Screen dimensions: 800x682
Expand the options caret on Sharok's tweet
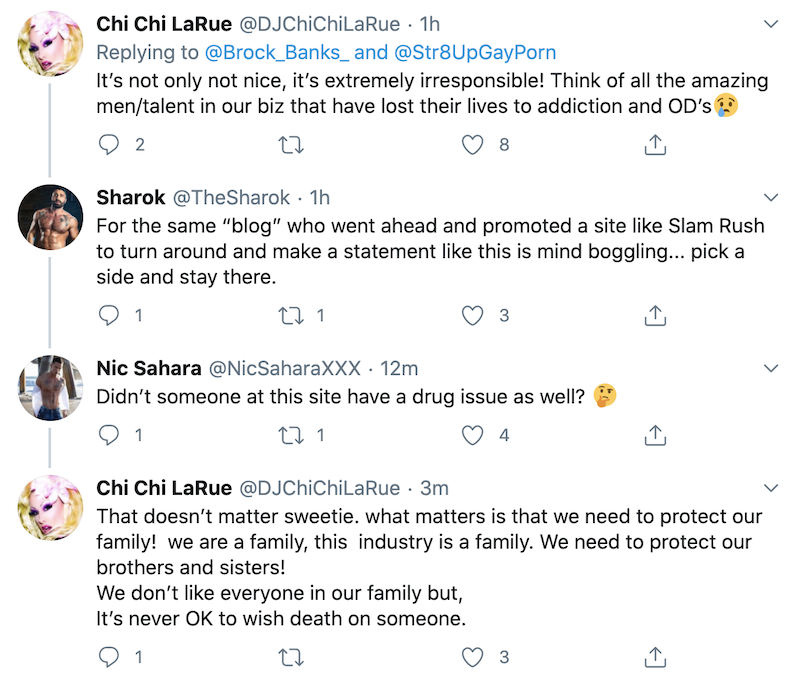coord(771,196)
